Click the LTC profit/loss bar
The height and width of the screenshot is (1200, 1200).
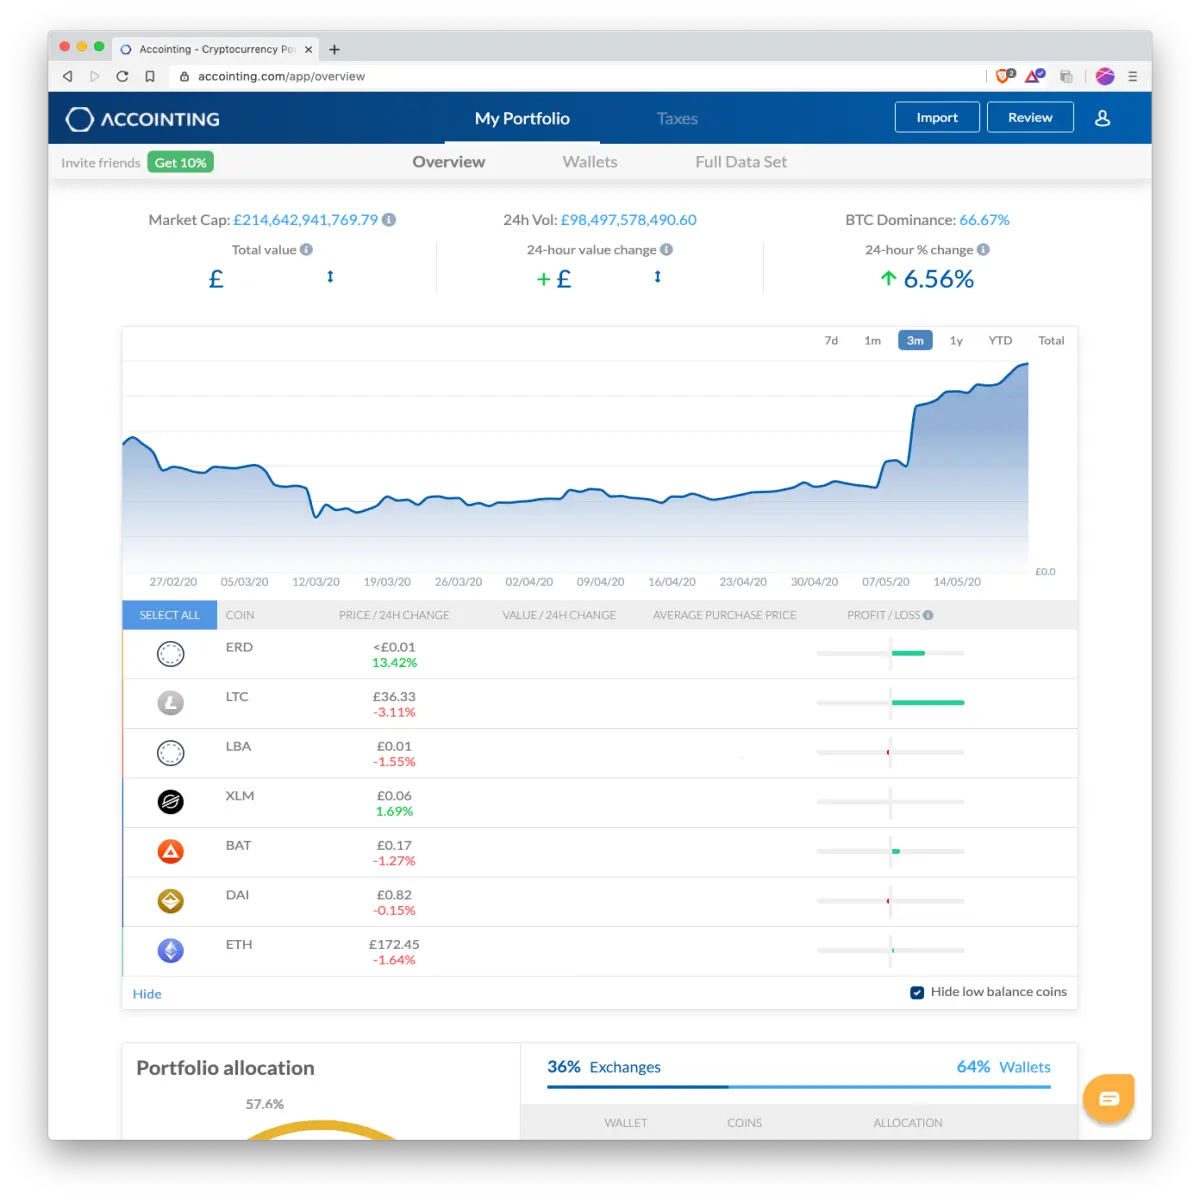890,703
